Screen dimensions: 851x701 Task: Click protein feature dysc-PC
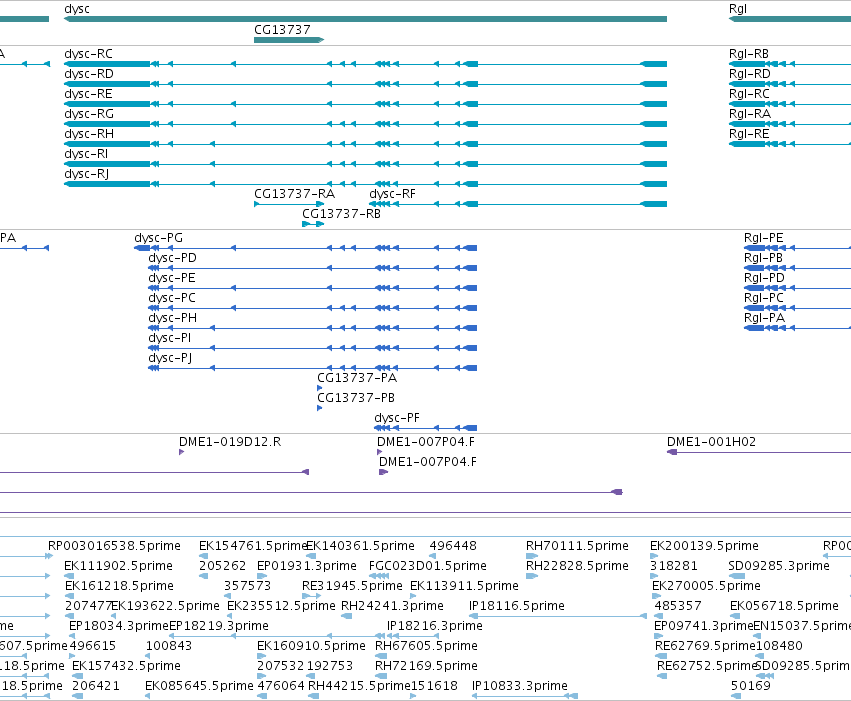[x=313, y=308]
